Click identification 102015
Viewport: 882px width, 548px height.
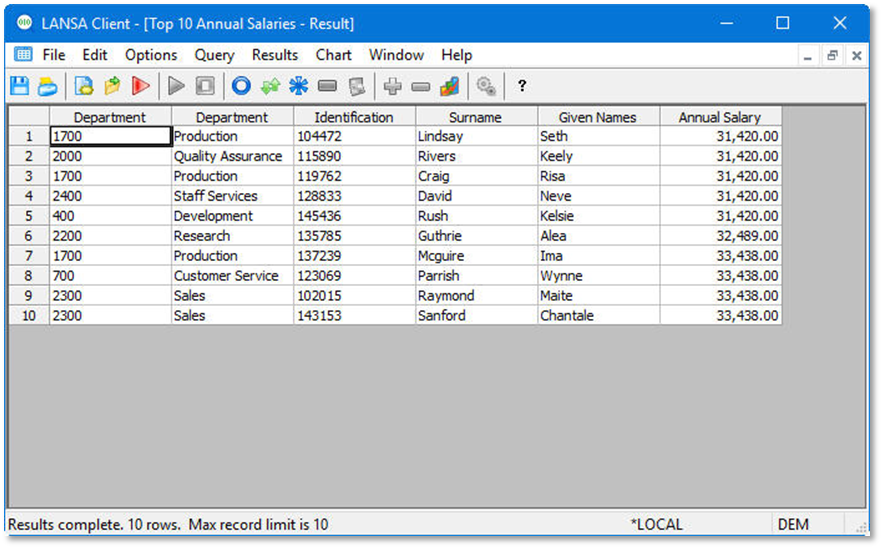point(354,296)
